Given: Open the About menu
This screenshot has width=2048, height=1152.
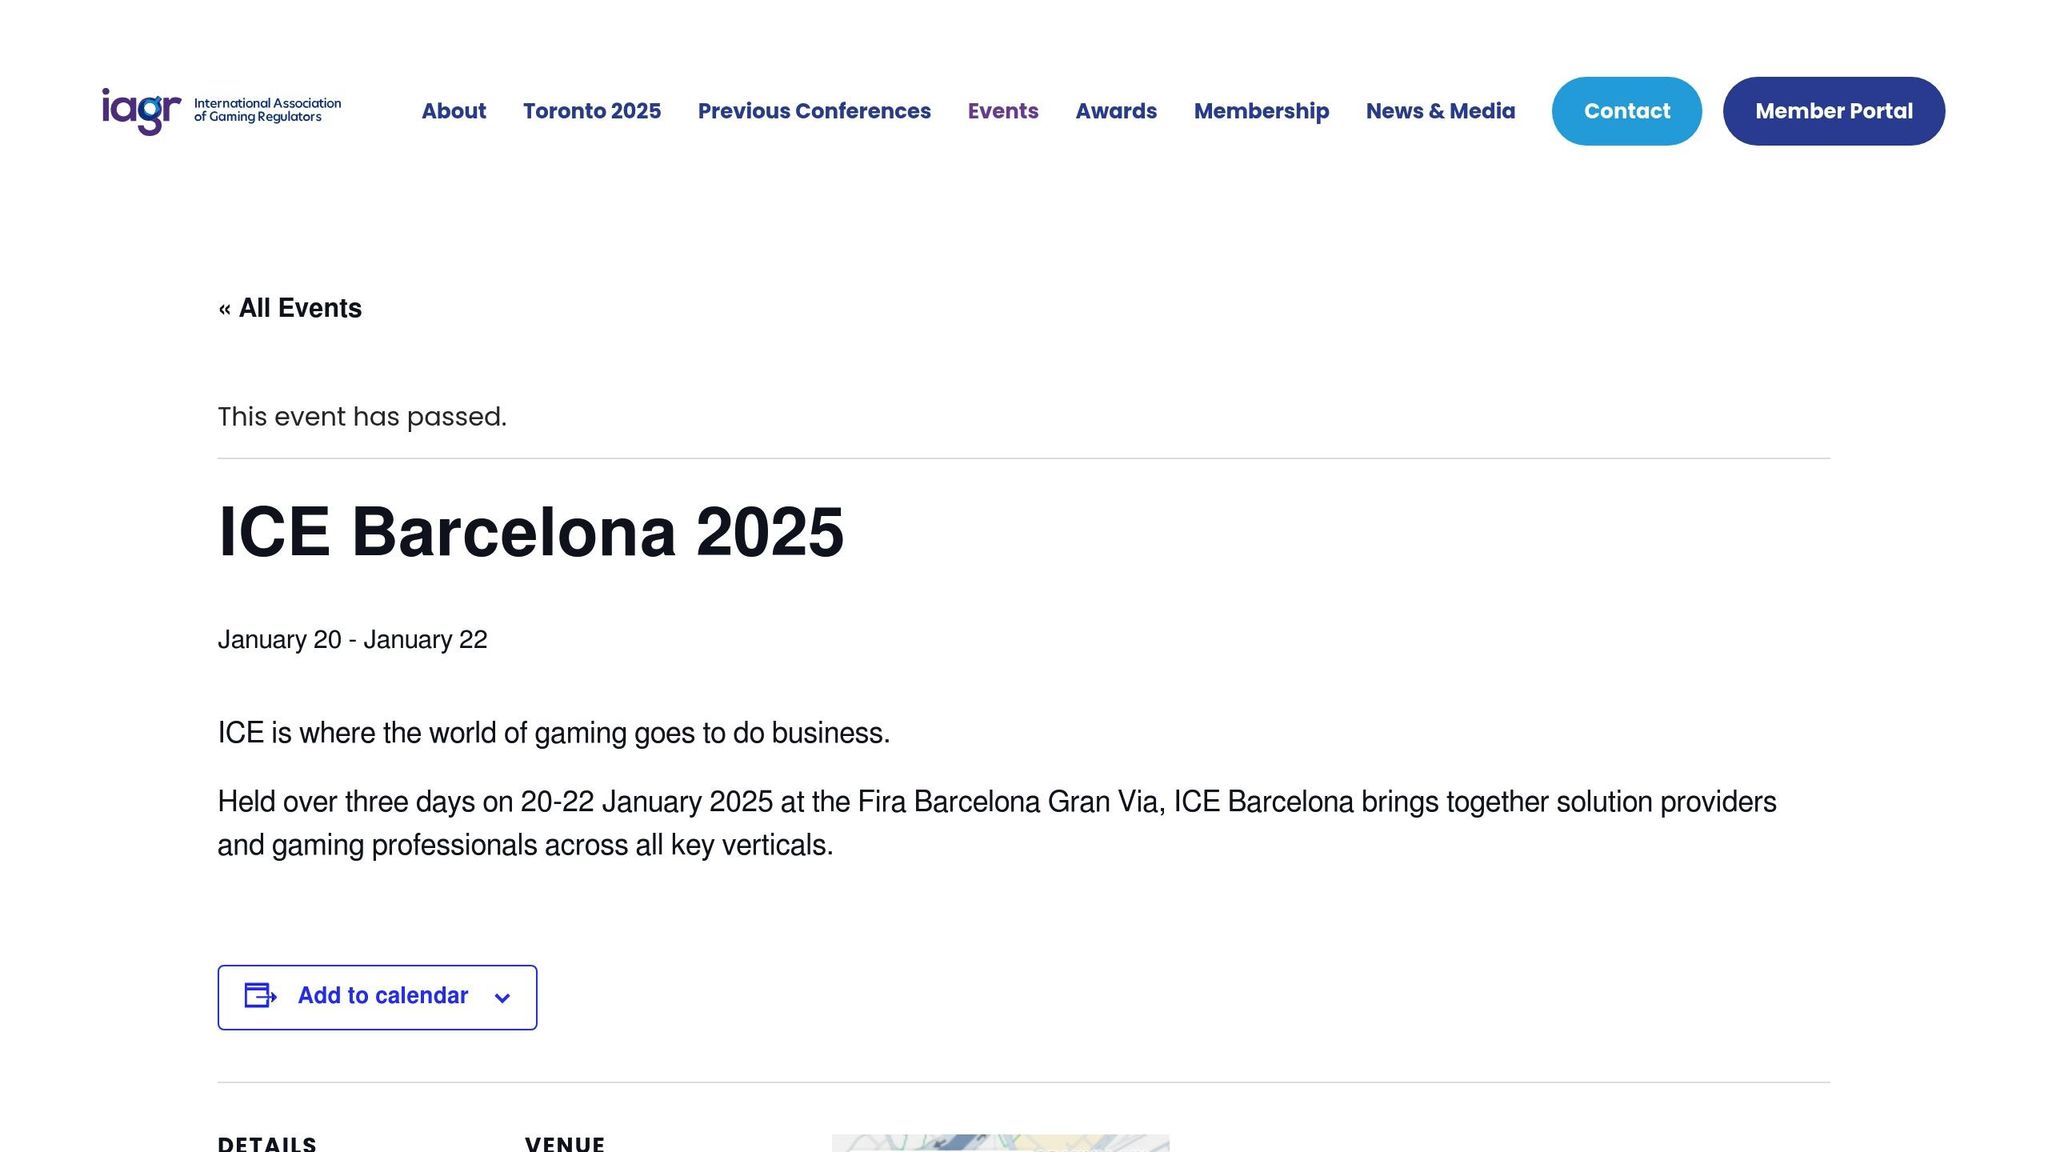Looking at the screenshot, I should pos(453,111).
